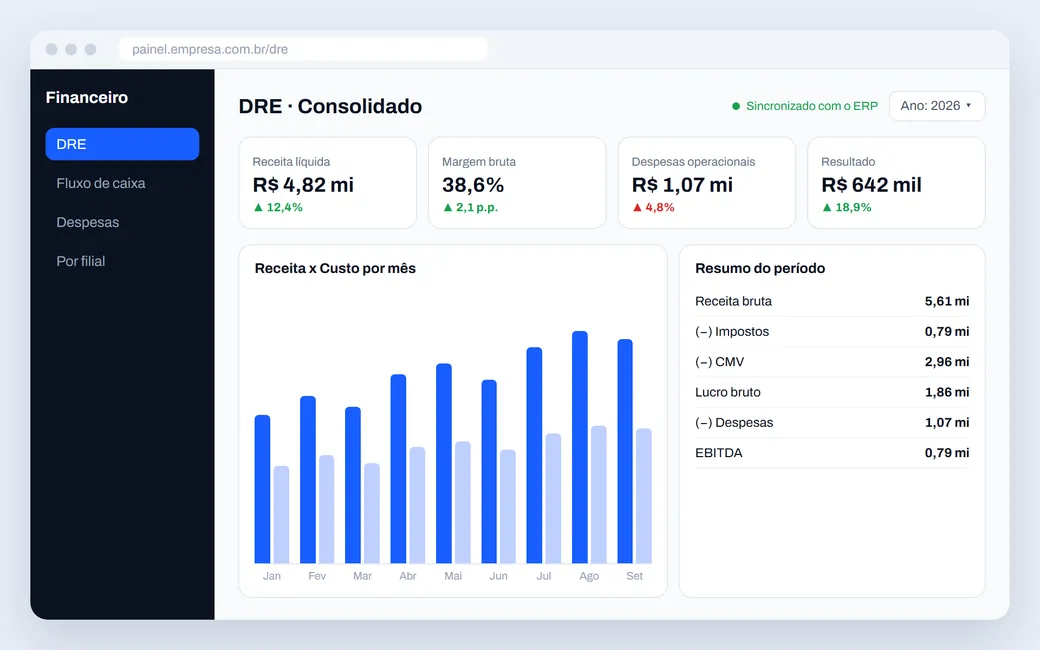Screen dimensions: 1040x650
Task: Open the Despesas operacionais card
Action: pos(707,183)
